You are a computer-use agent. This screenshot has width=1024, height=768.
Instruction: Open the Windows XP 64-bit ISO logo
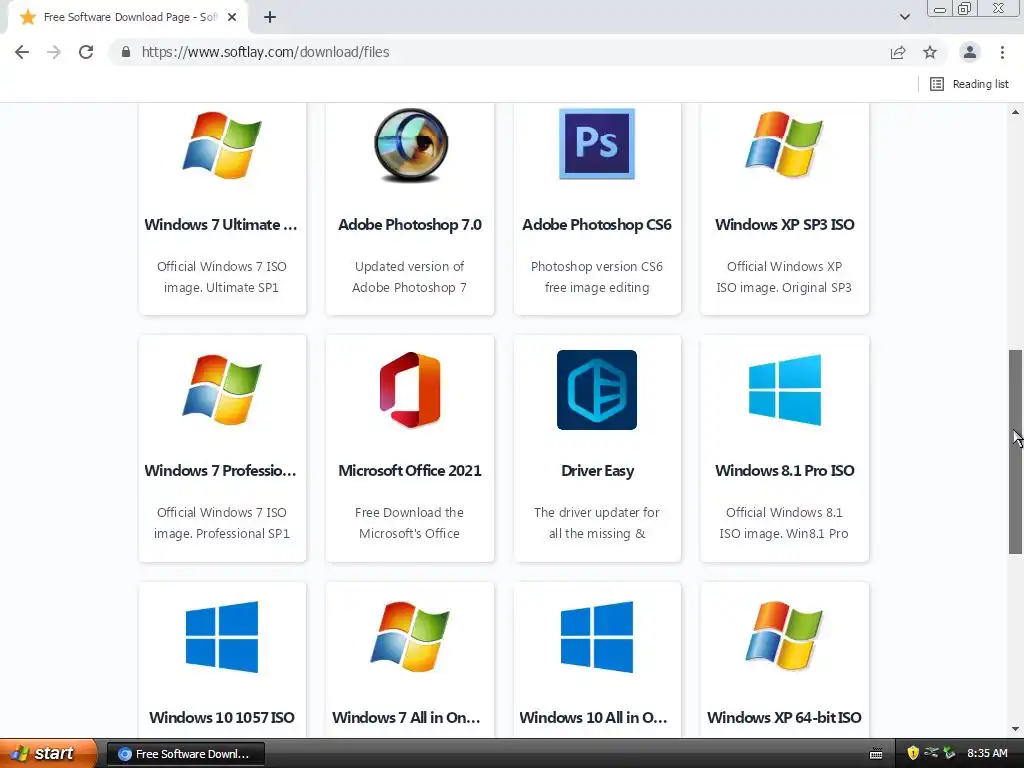(x=784, y=637)
